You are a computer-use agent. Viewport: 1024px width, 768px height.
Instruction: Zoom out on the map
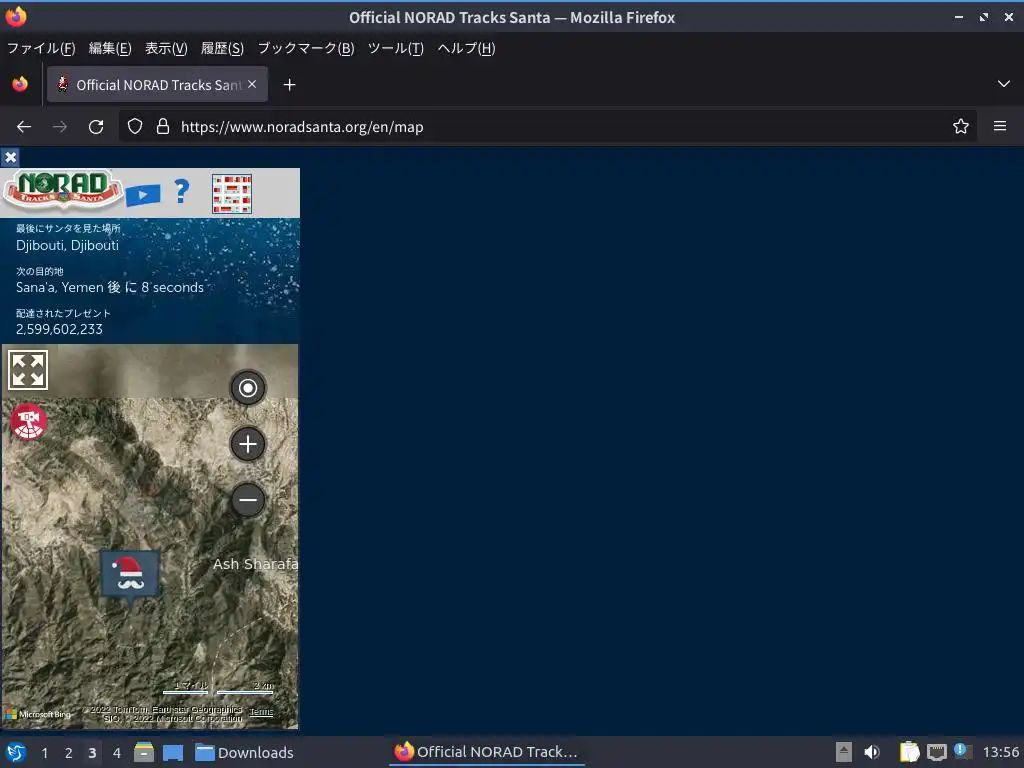pos(248,501)
